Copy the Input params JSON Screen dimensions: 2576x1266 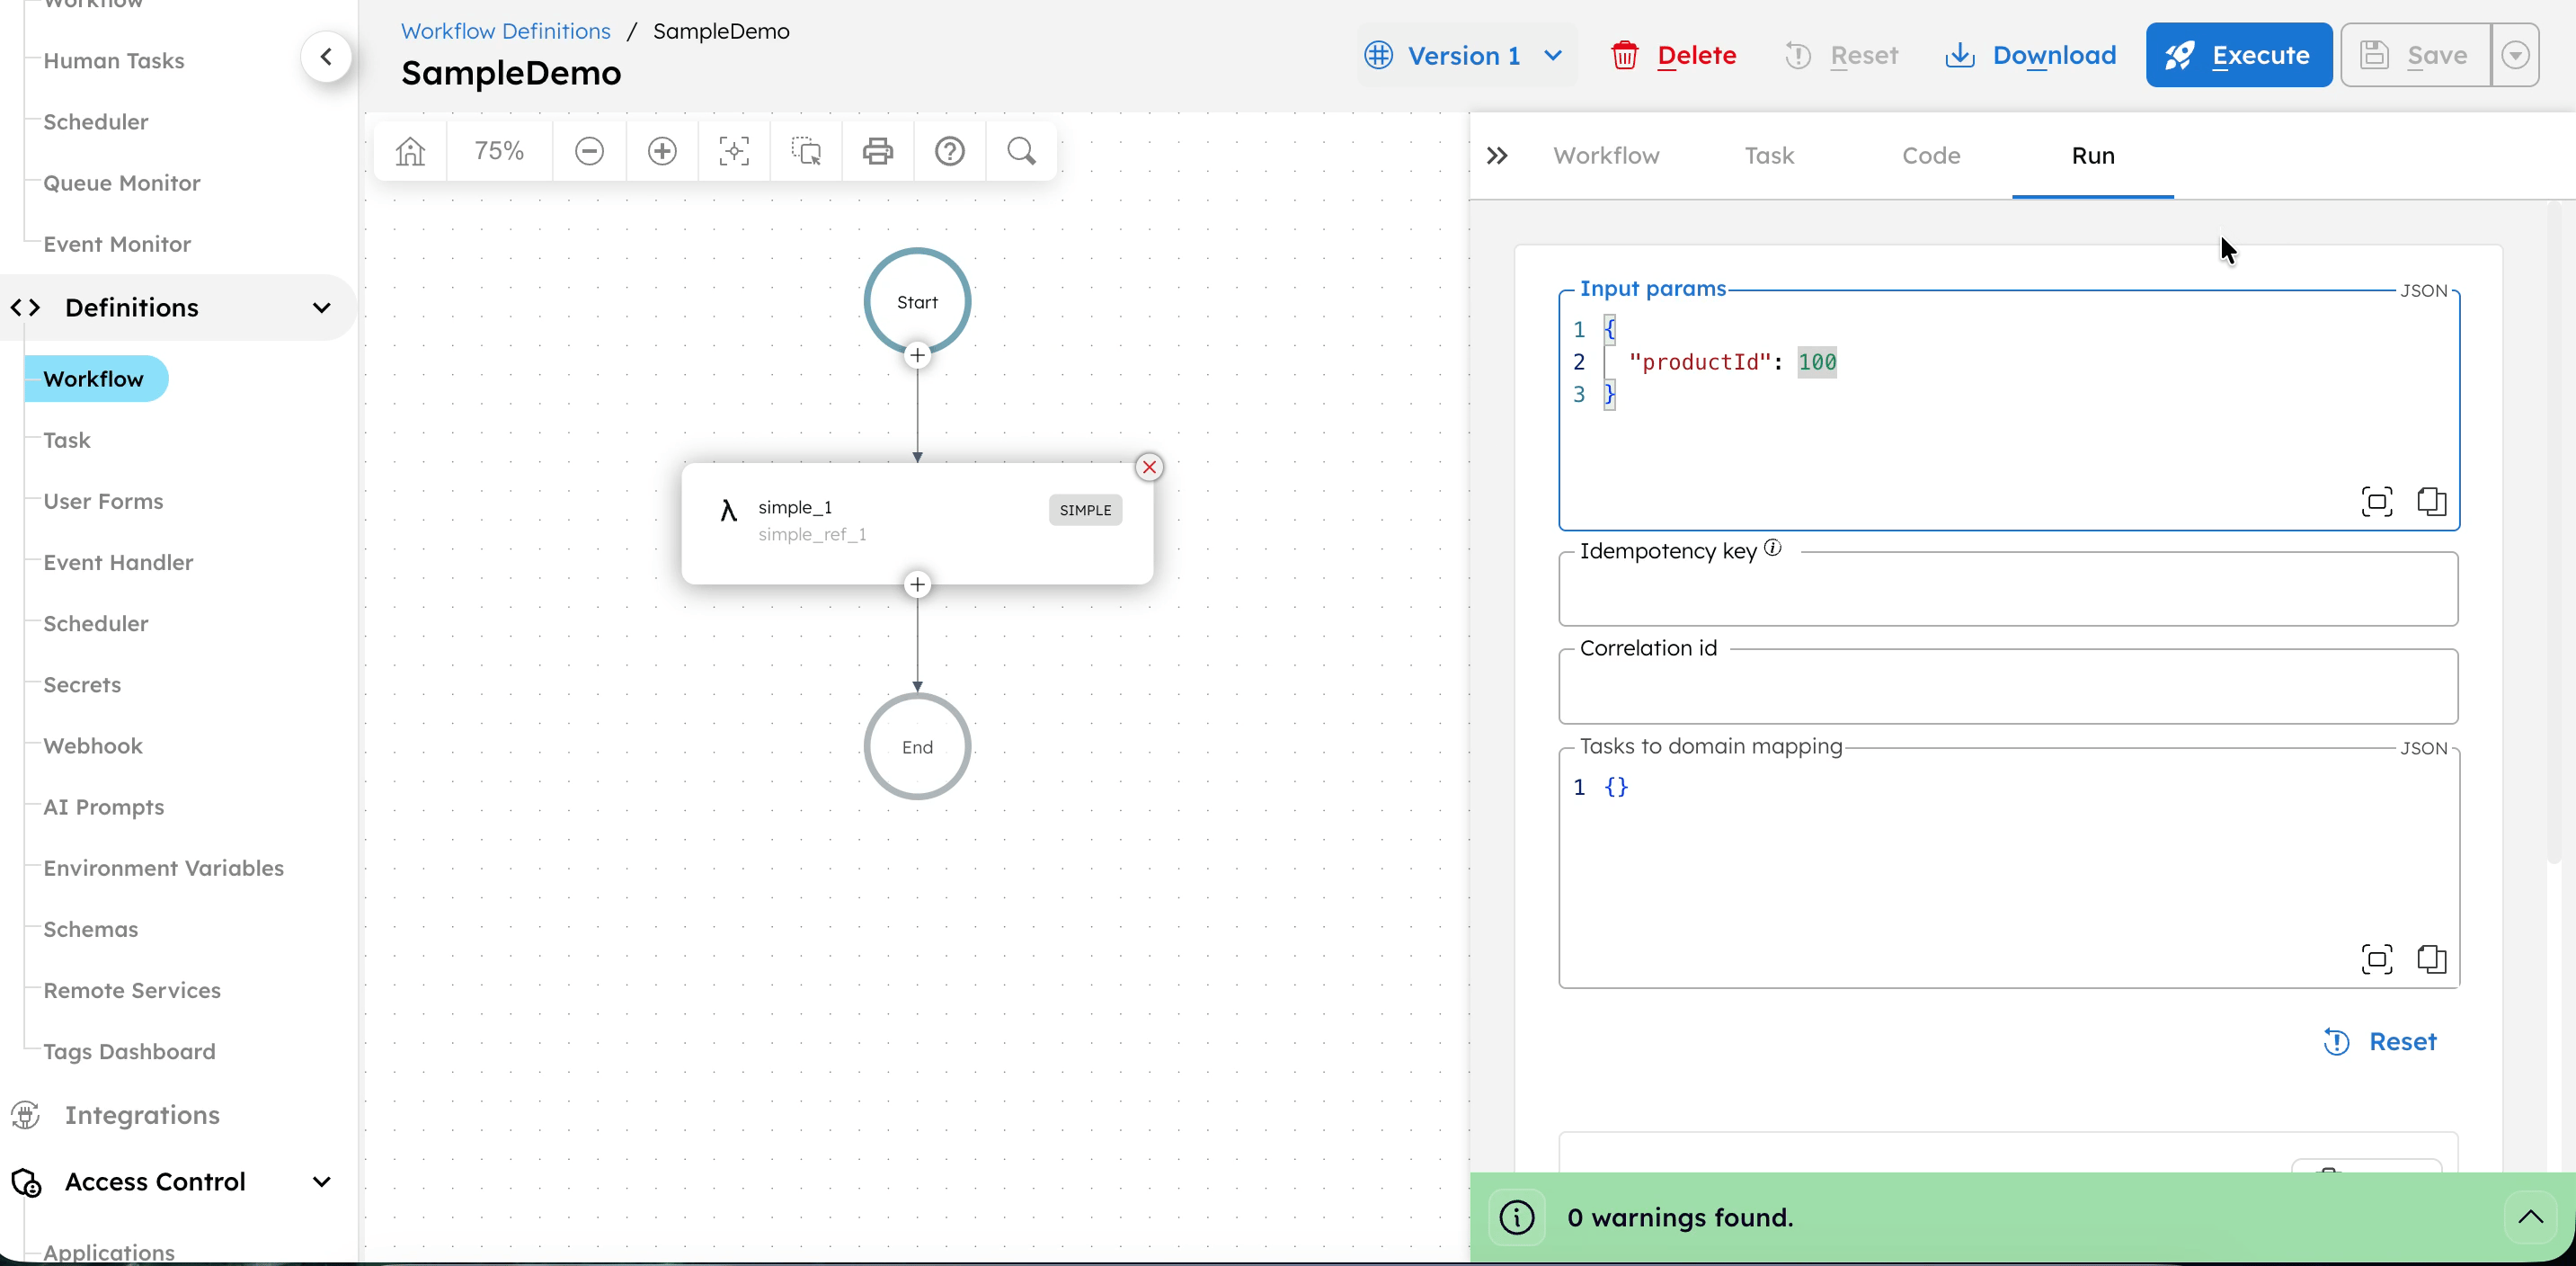(2430, 501)
